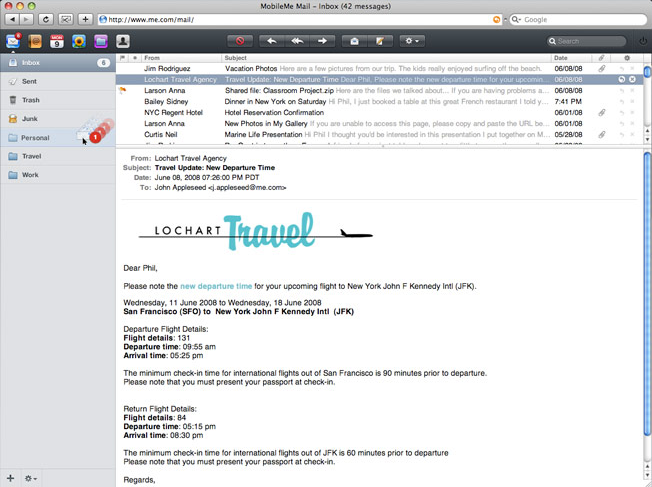Click the message body scroll-down arrow
This screenshot has height=487, width=652.
pos(647,475)
